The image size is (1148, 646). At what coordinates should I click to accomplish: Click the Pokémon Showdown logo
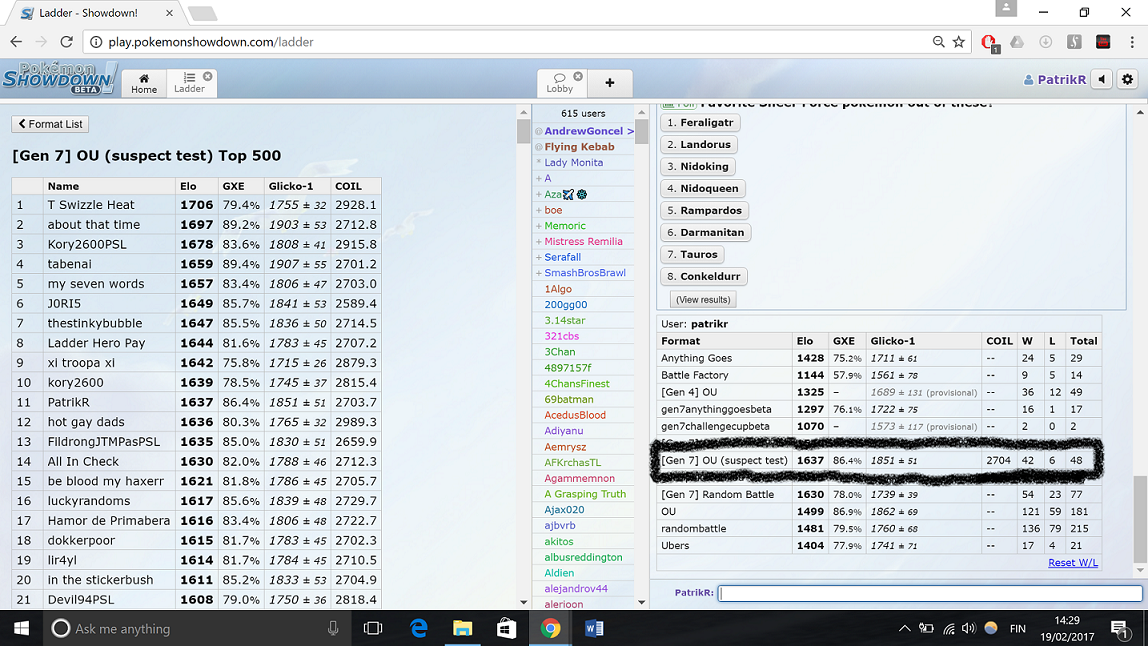tap(59, 78)
